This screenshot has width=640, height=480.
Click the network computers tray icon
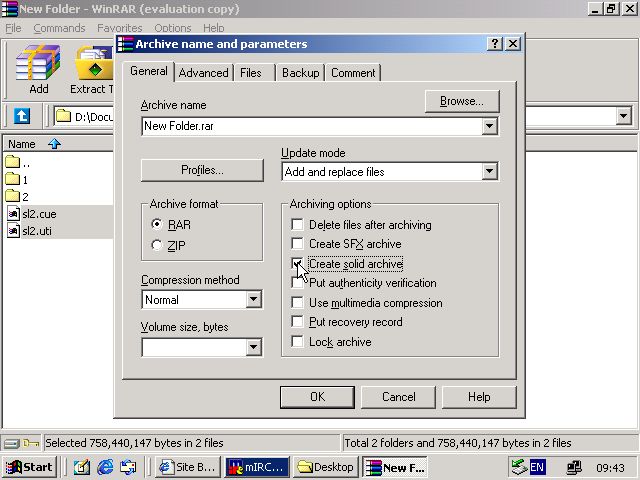pos(575,467)
